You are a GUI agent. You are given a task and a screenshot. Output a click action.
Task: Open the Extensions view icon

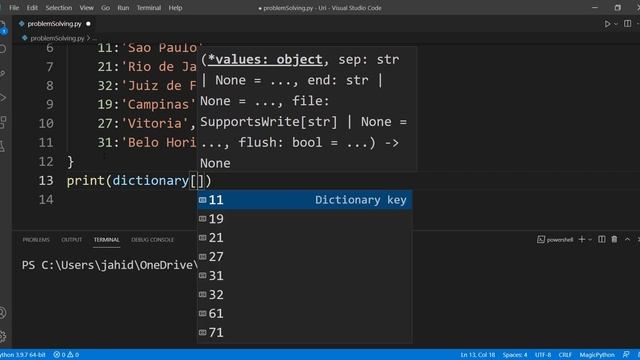3,122
